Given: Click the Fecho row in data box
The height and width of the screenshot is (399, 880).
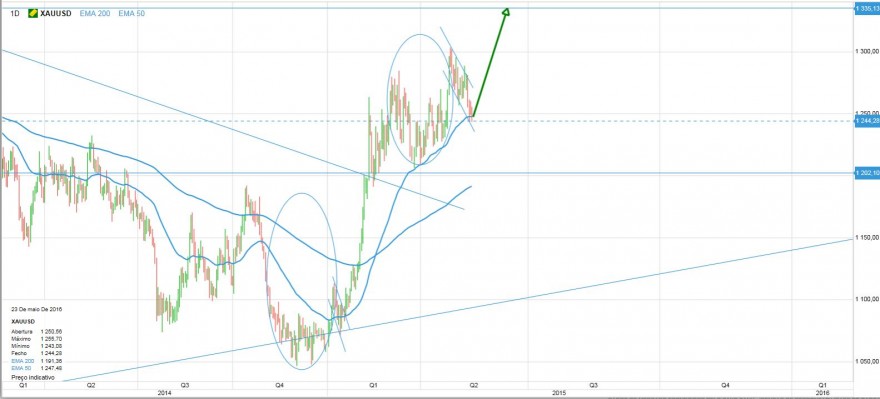Looking at the screenshot, I should coord(36,353).
